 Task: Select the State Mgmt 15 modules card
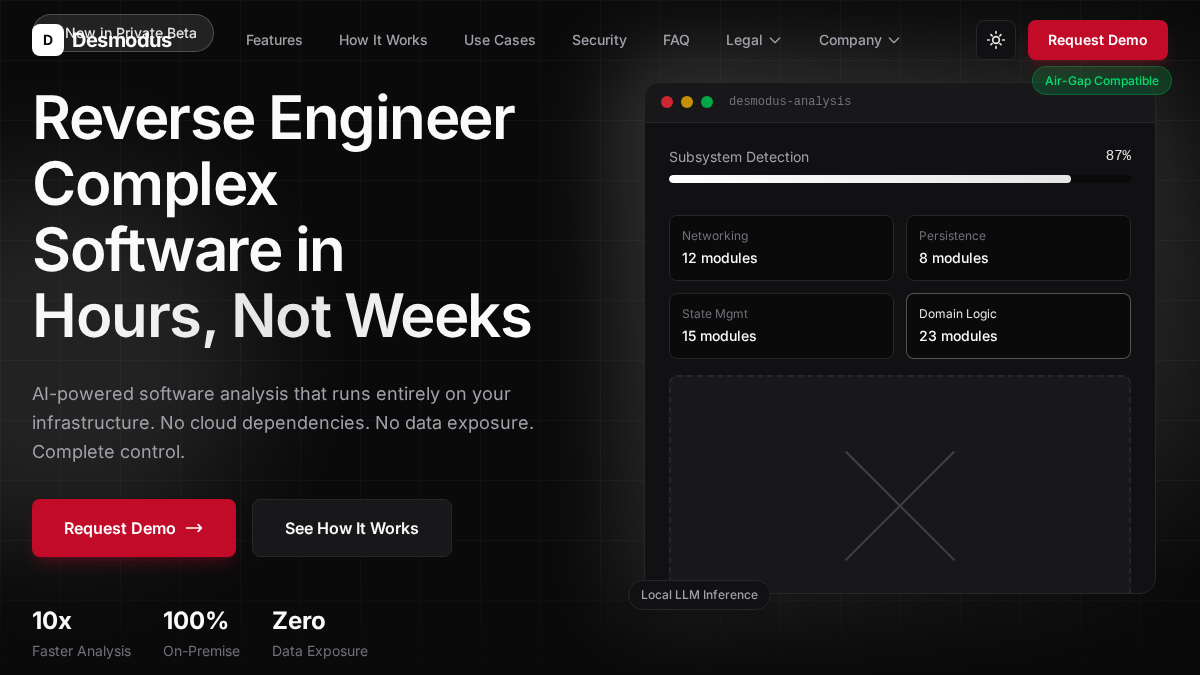pyautogui.click(x=781, y=326)
